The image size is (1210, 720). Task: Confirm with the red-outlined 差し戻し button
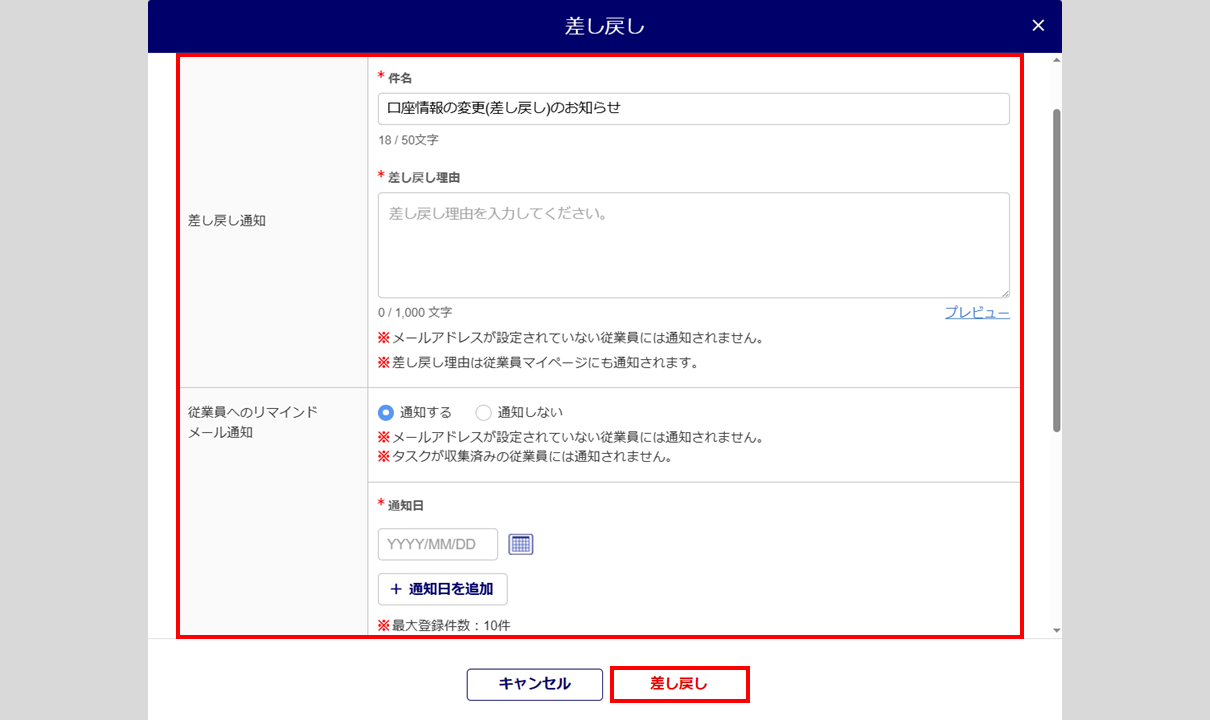click(679, 684)
